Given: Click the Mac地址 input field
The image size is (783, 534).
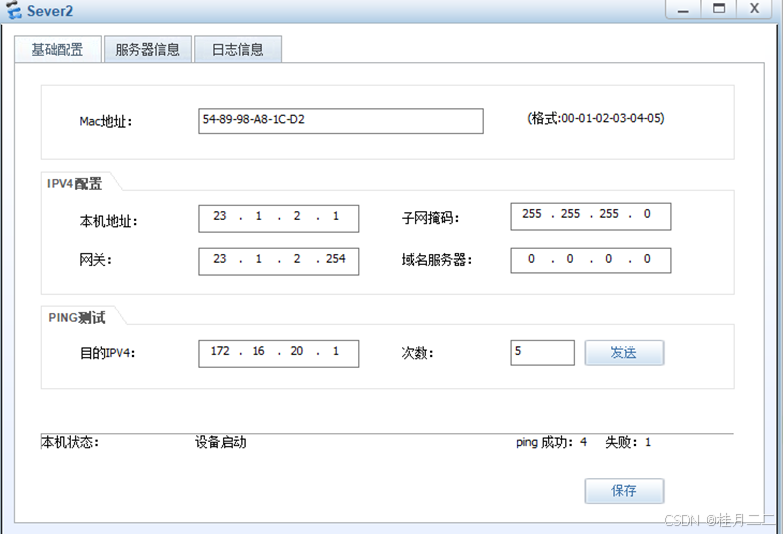Looking at the screenshot, I should [x=341, y=121].
